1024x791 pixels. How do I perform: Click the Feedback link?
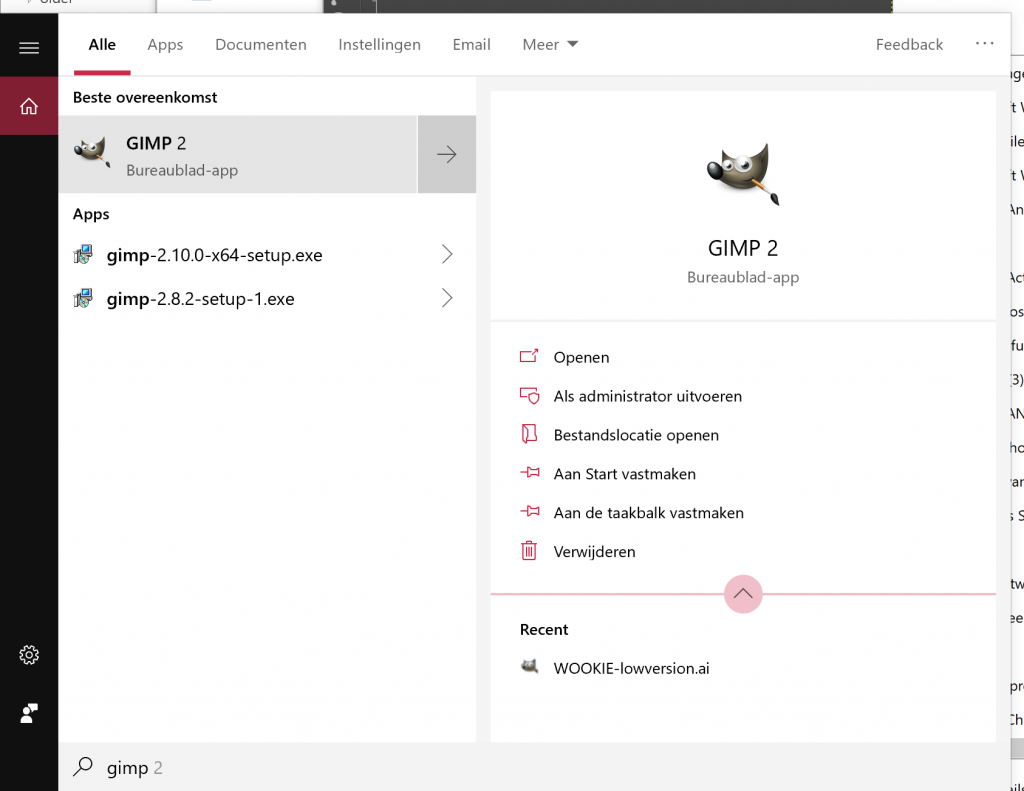(x=908, y=44)
